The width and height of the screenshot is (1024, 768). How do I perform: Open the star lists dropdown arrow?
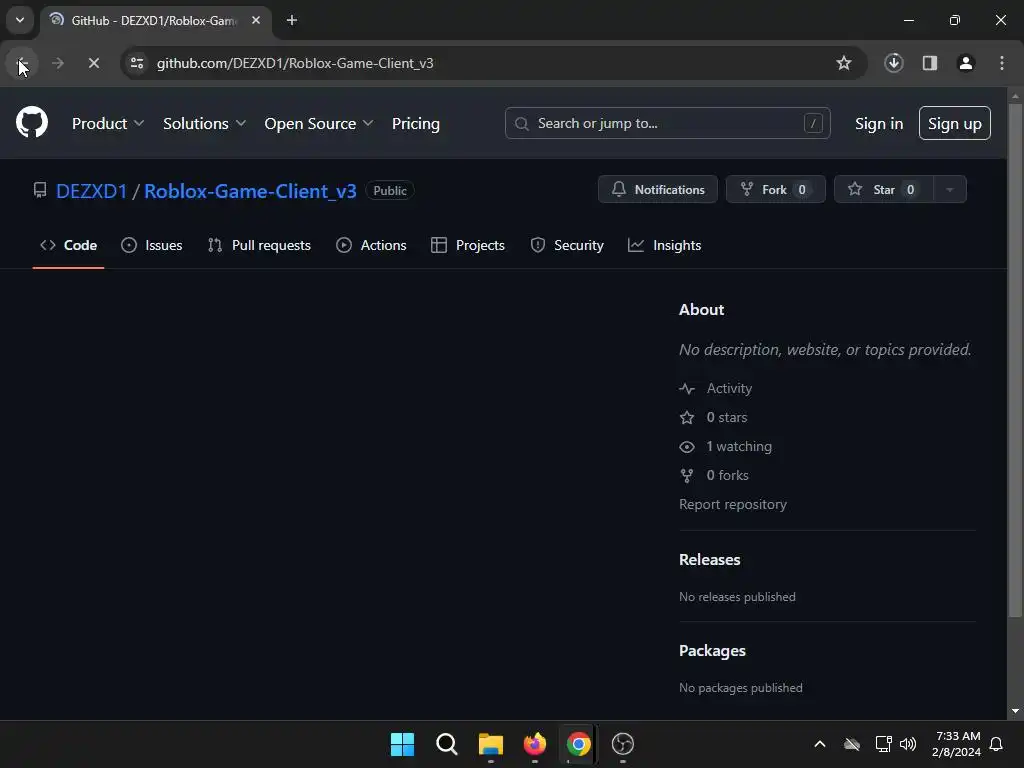(950, 189)
